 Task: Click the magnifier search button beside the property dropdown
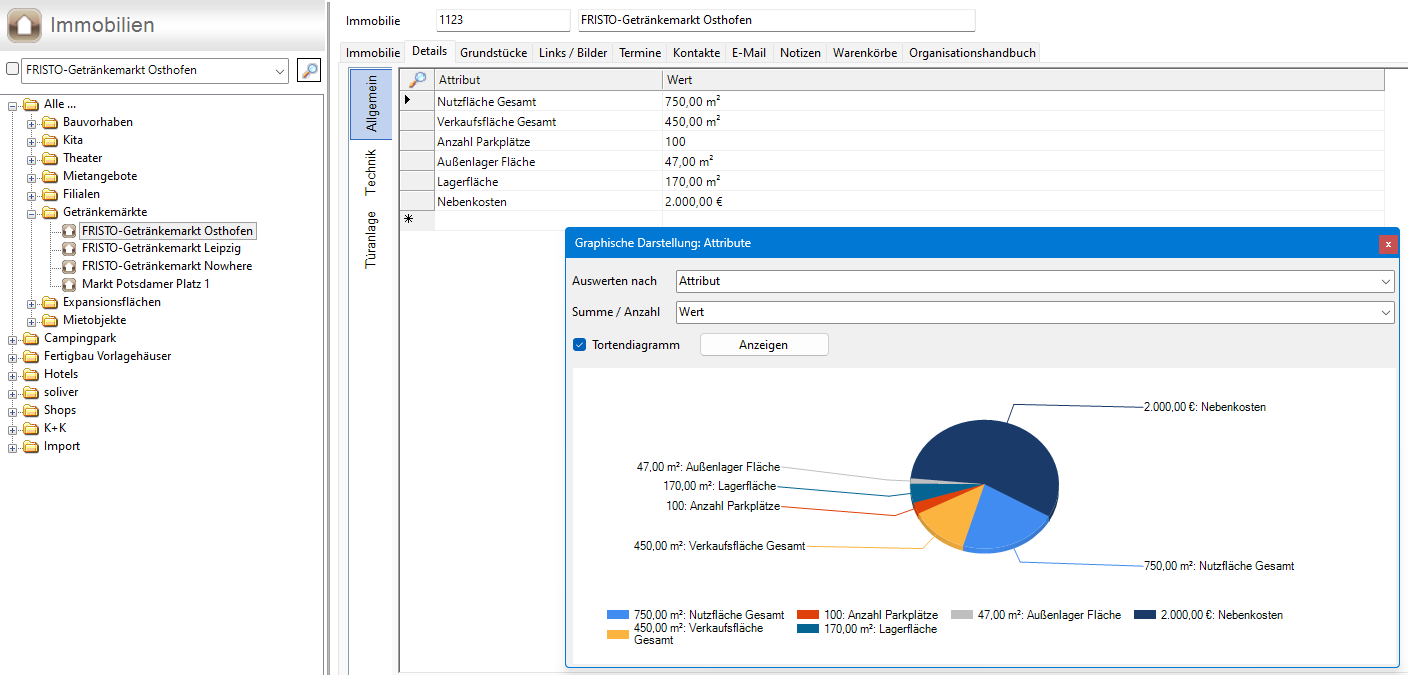[x=309, y=70]
